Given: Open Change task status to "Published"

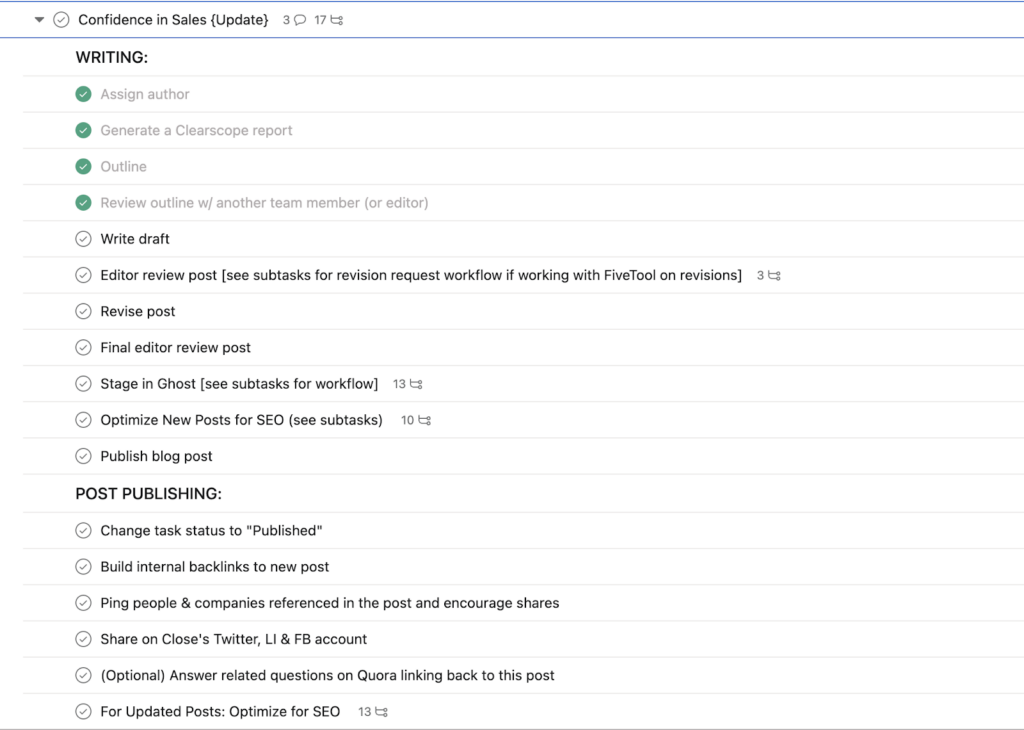Looking at the screenshot, I should (x=212, y=530).
